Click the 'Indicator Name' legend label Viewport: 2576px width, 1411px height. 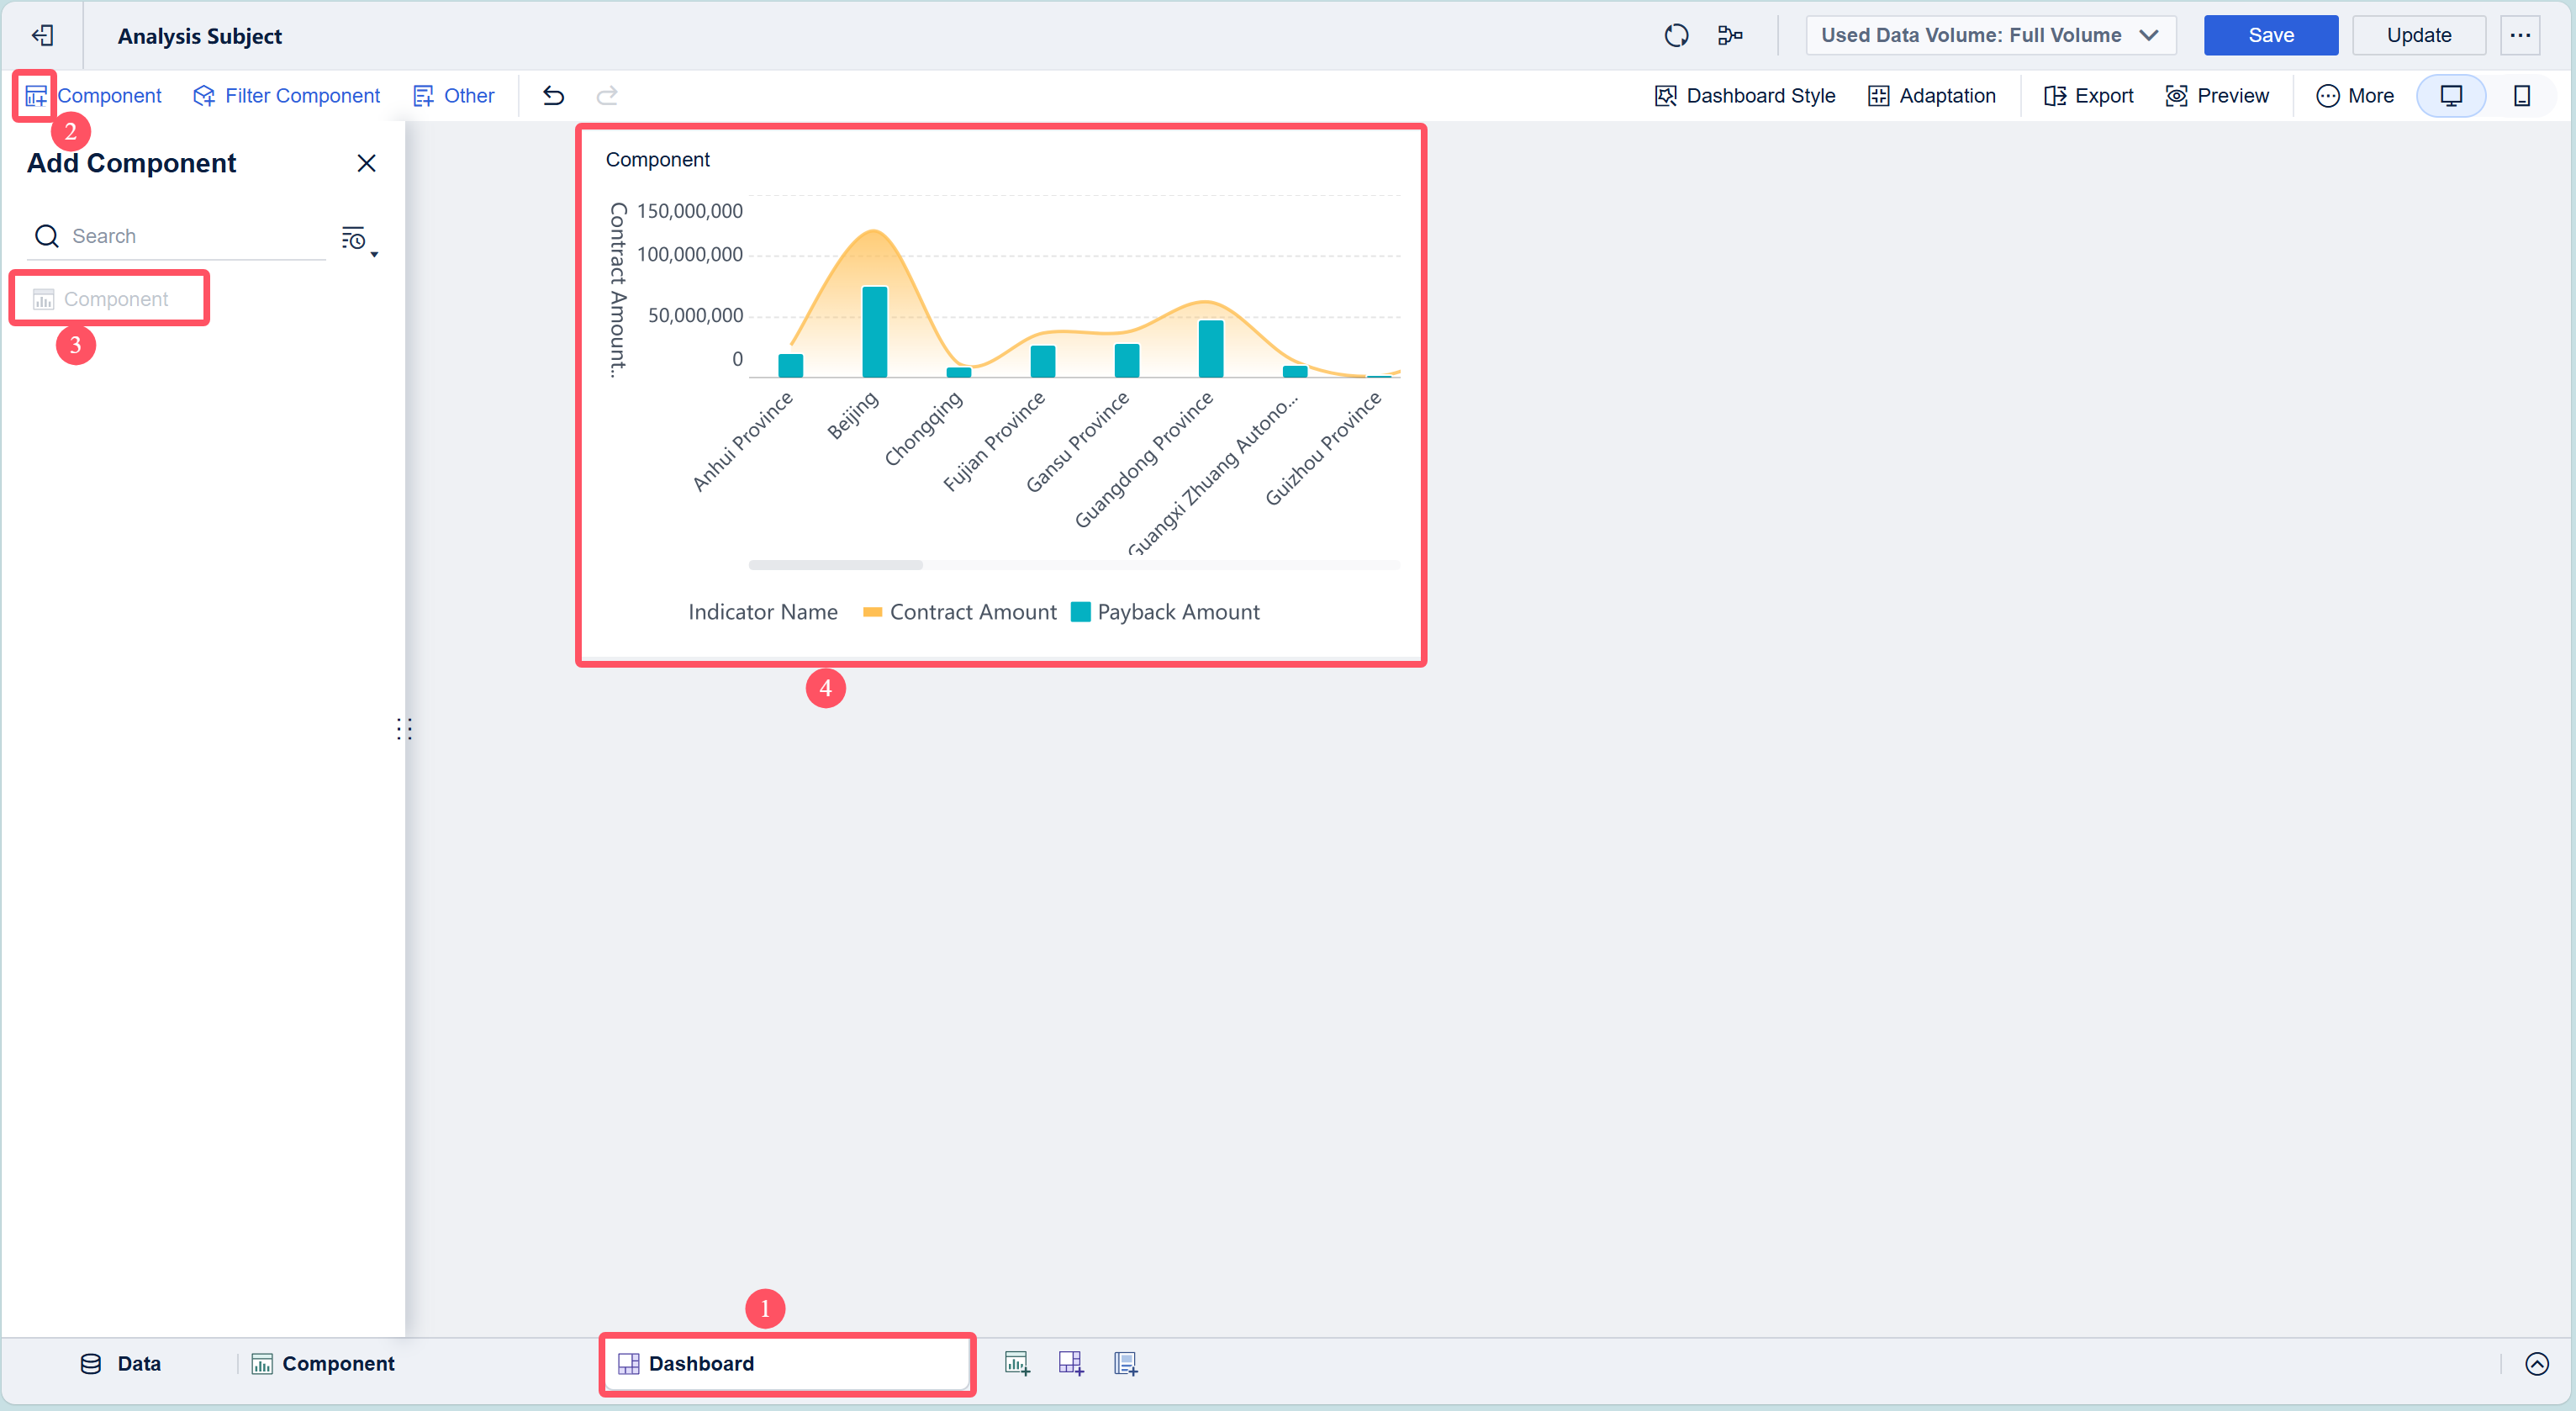tap(763, 612)
